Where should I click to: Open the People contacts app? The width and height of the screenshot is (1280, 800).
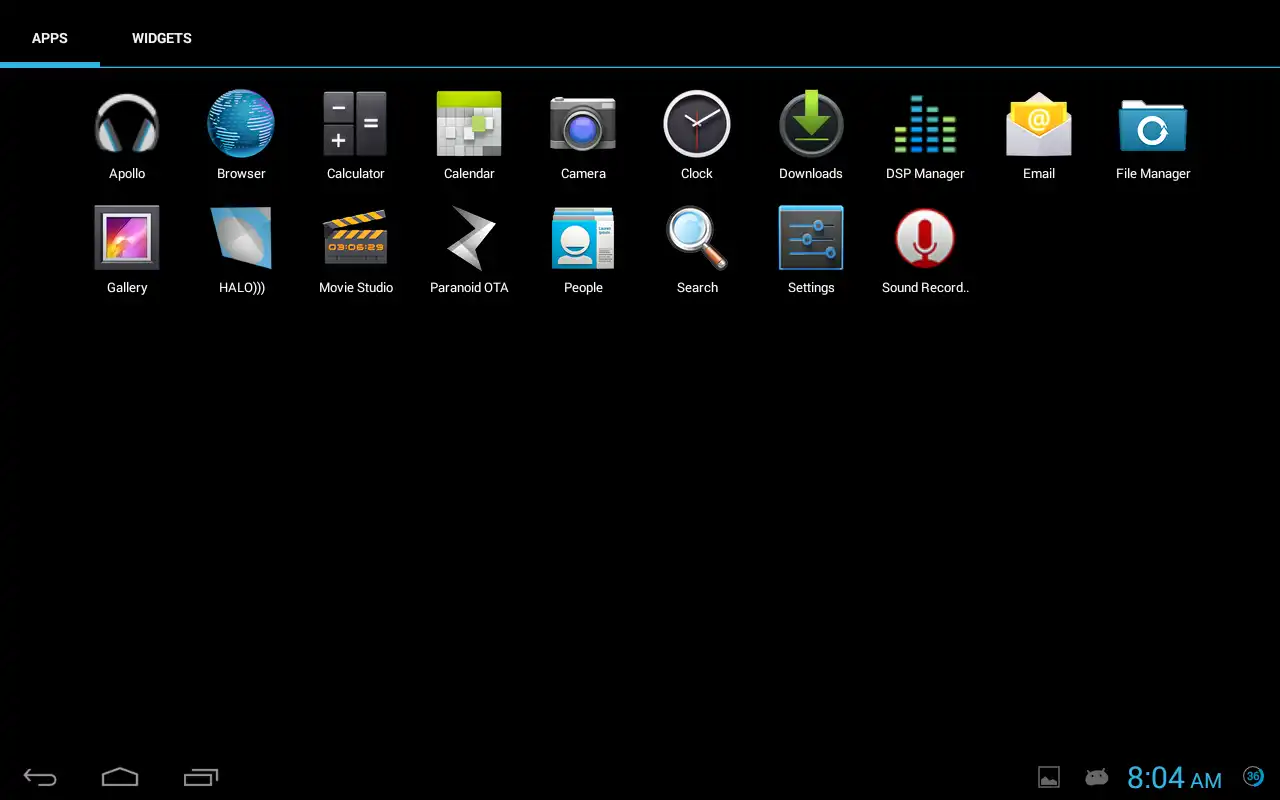(x=583, y=249)
